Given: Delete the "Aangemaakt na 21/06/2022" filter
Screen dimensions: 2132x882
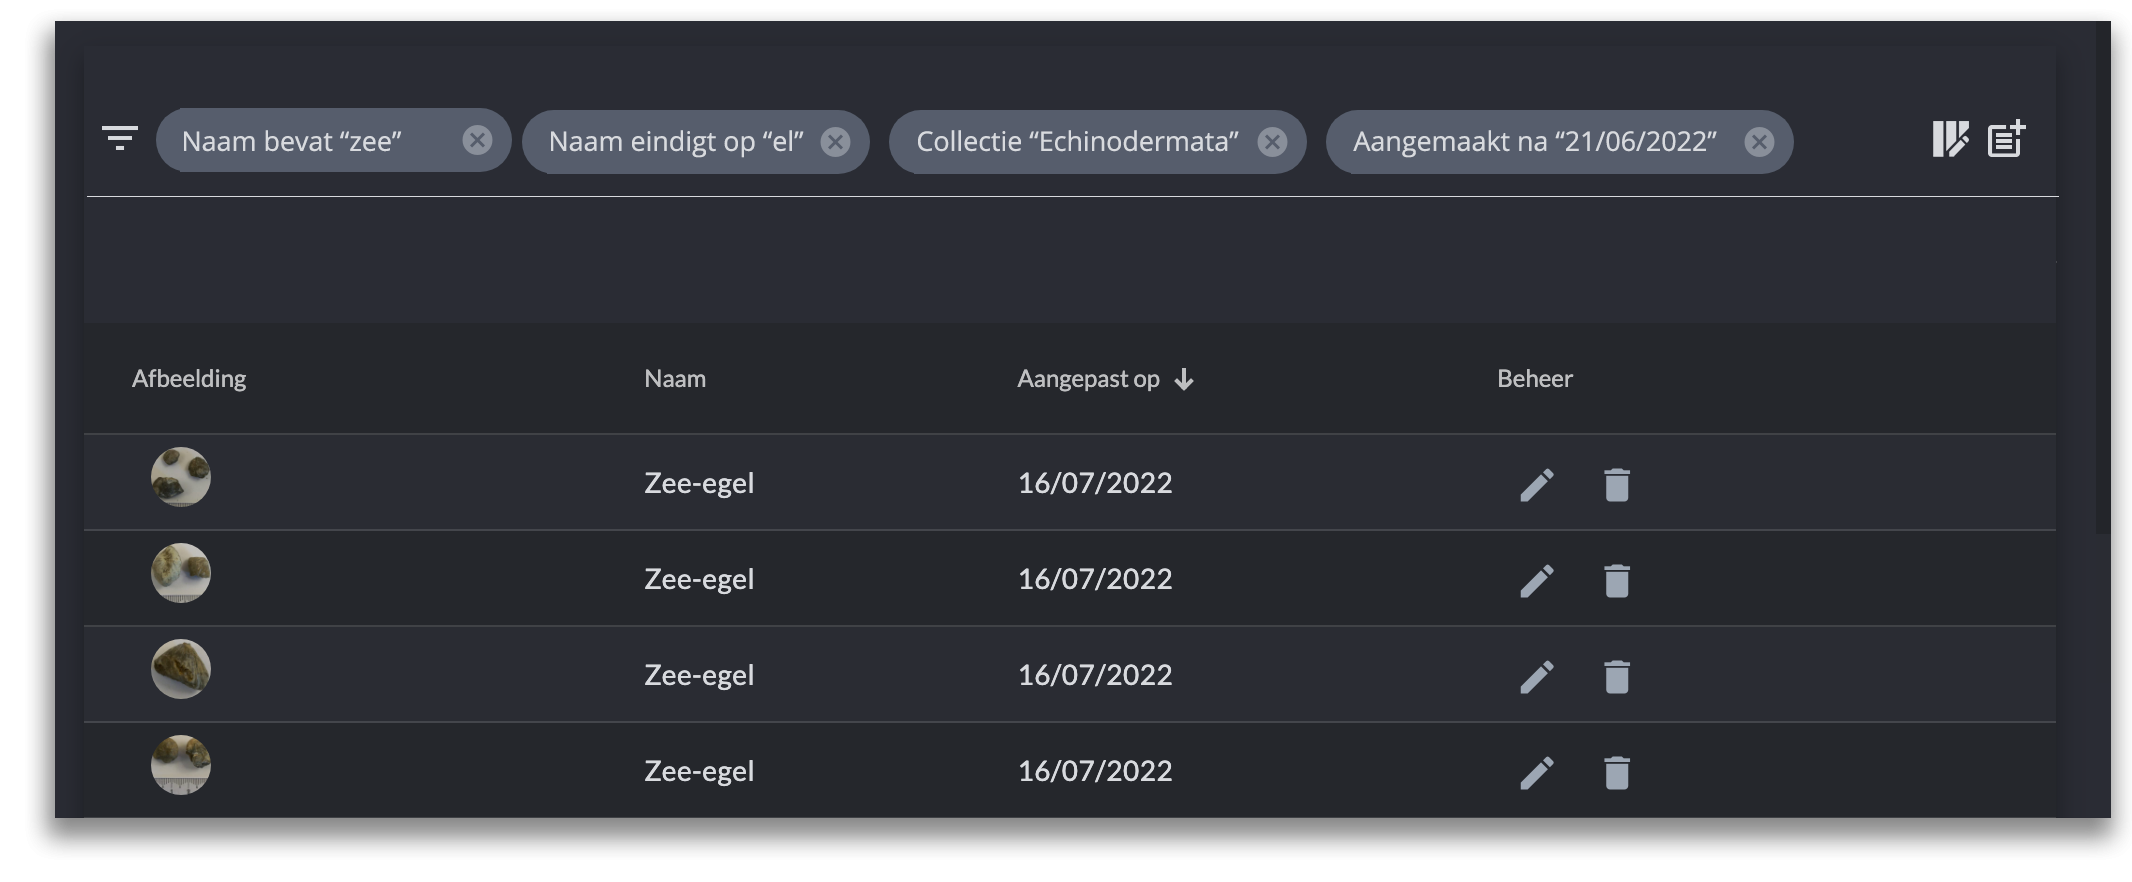Looking at the screenshot, I should 1759,142.
